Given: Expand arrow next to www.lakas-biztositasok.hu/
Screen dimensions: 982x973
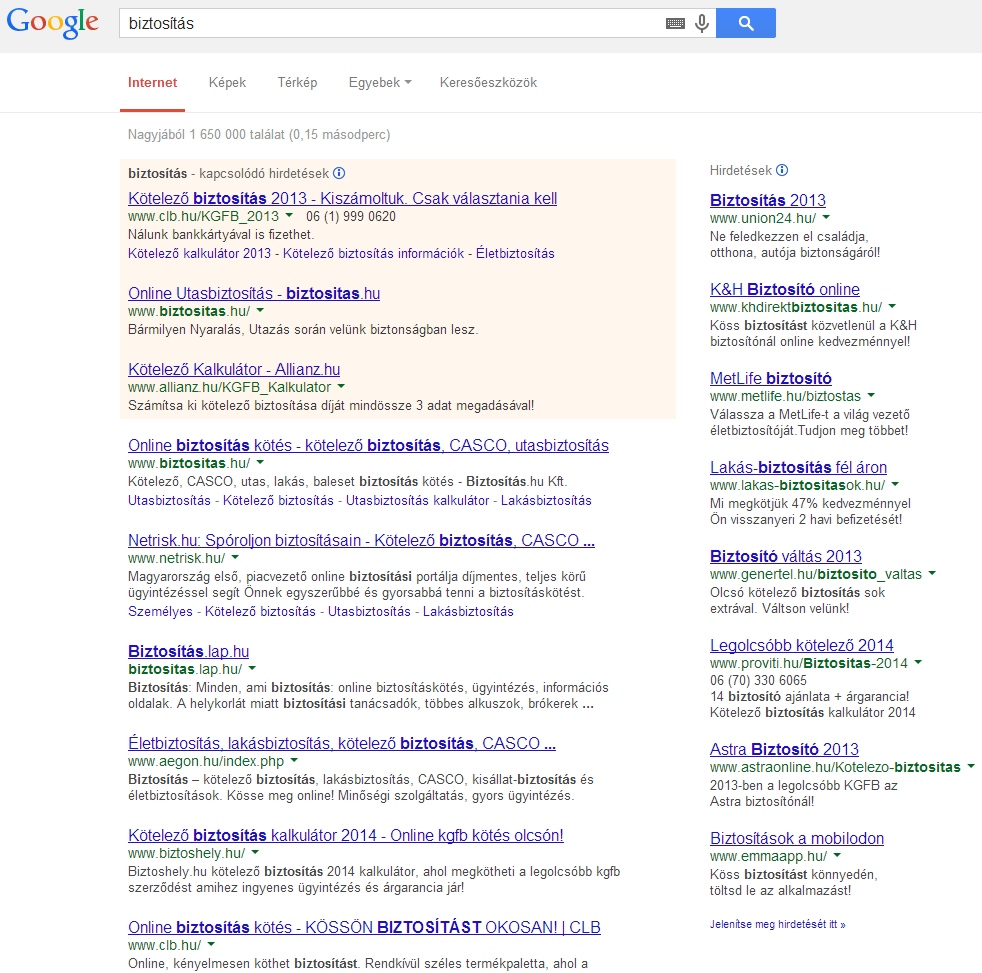Looking at the screenshot, I should (895, 484).
